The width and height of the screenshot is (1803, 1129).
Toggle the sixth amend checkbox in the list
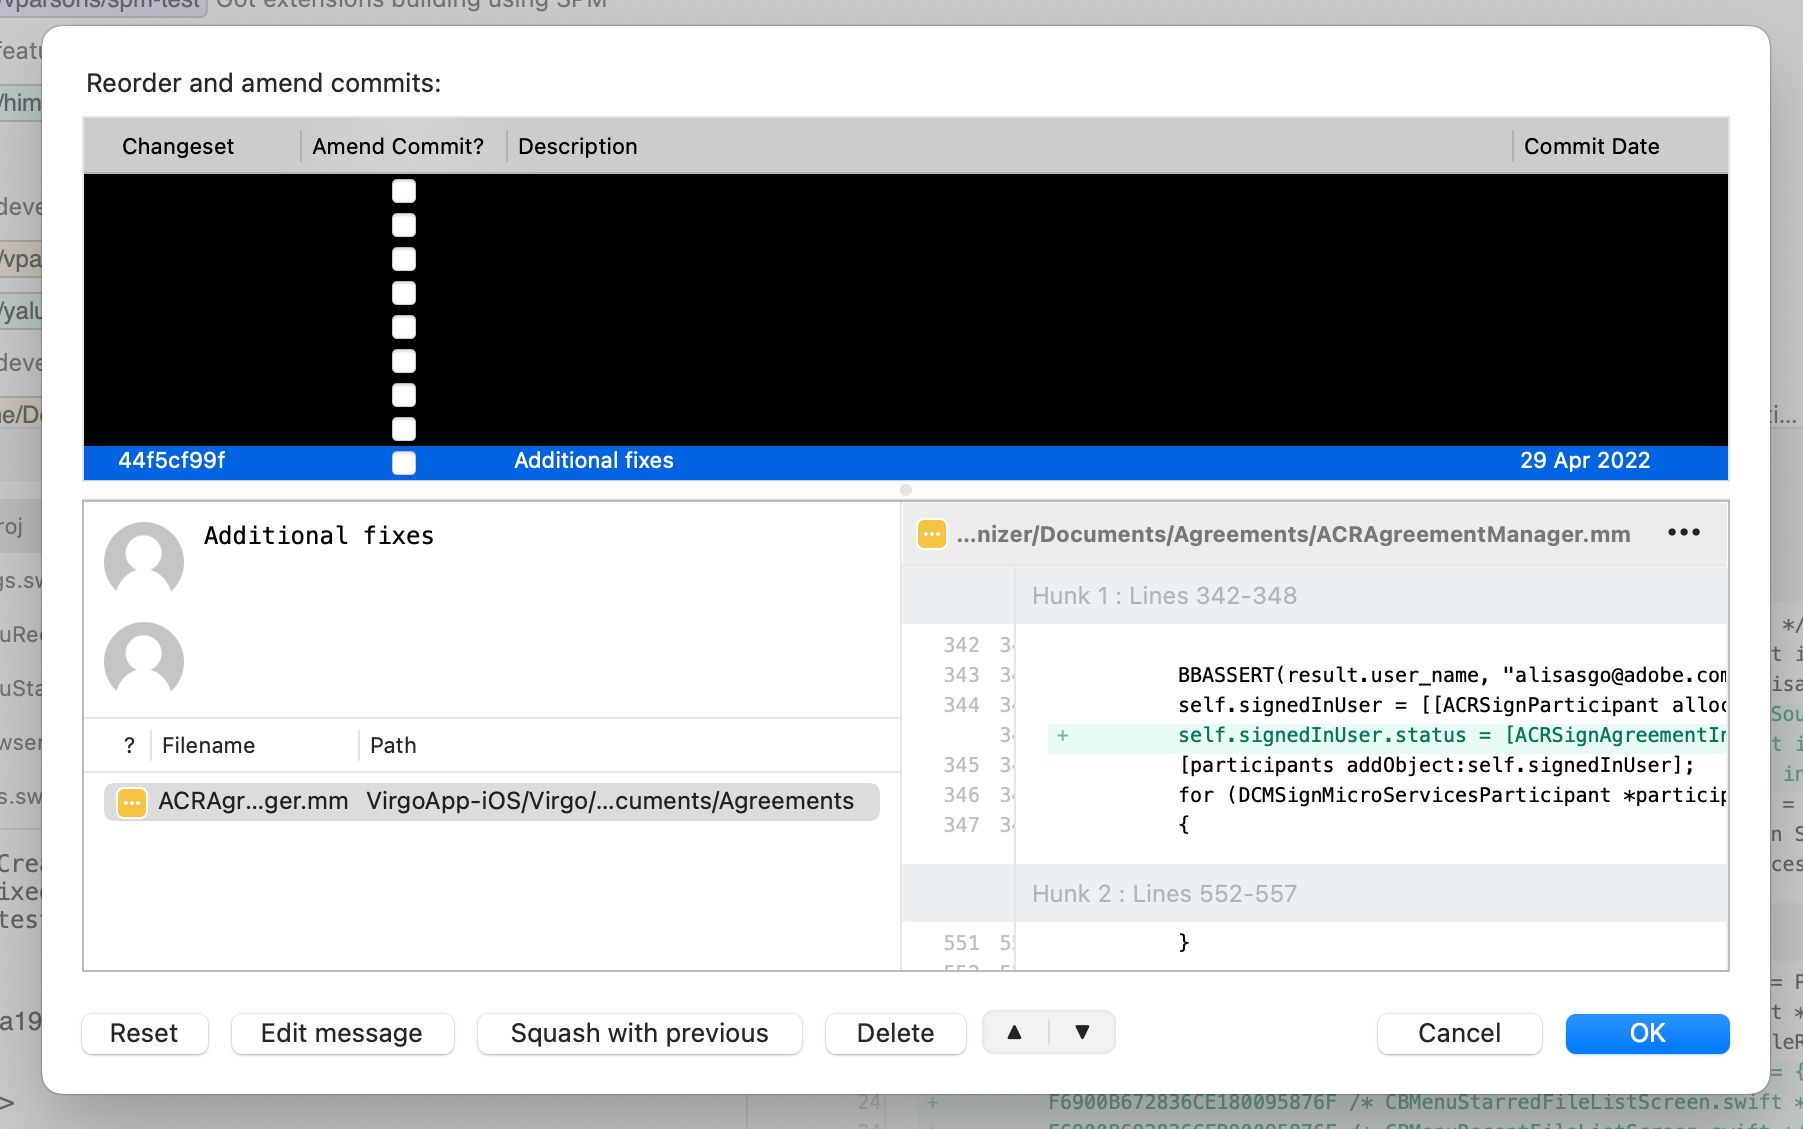pos(404,361)
